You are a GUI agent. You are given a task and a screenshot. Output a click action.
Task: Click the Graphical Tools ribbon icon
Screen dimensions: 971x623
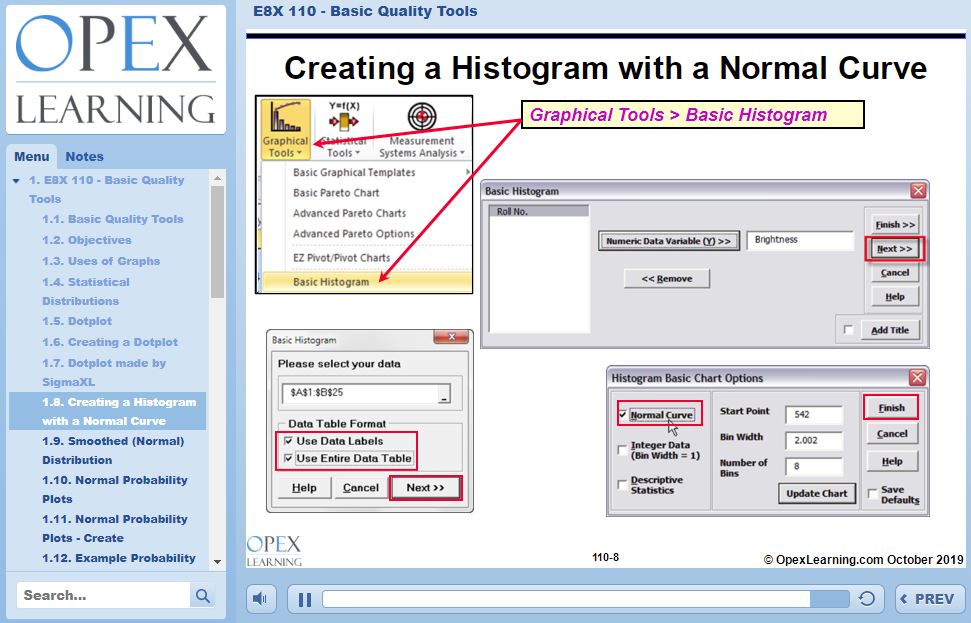pos(285,128)
